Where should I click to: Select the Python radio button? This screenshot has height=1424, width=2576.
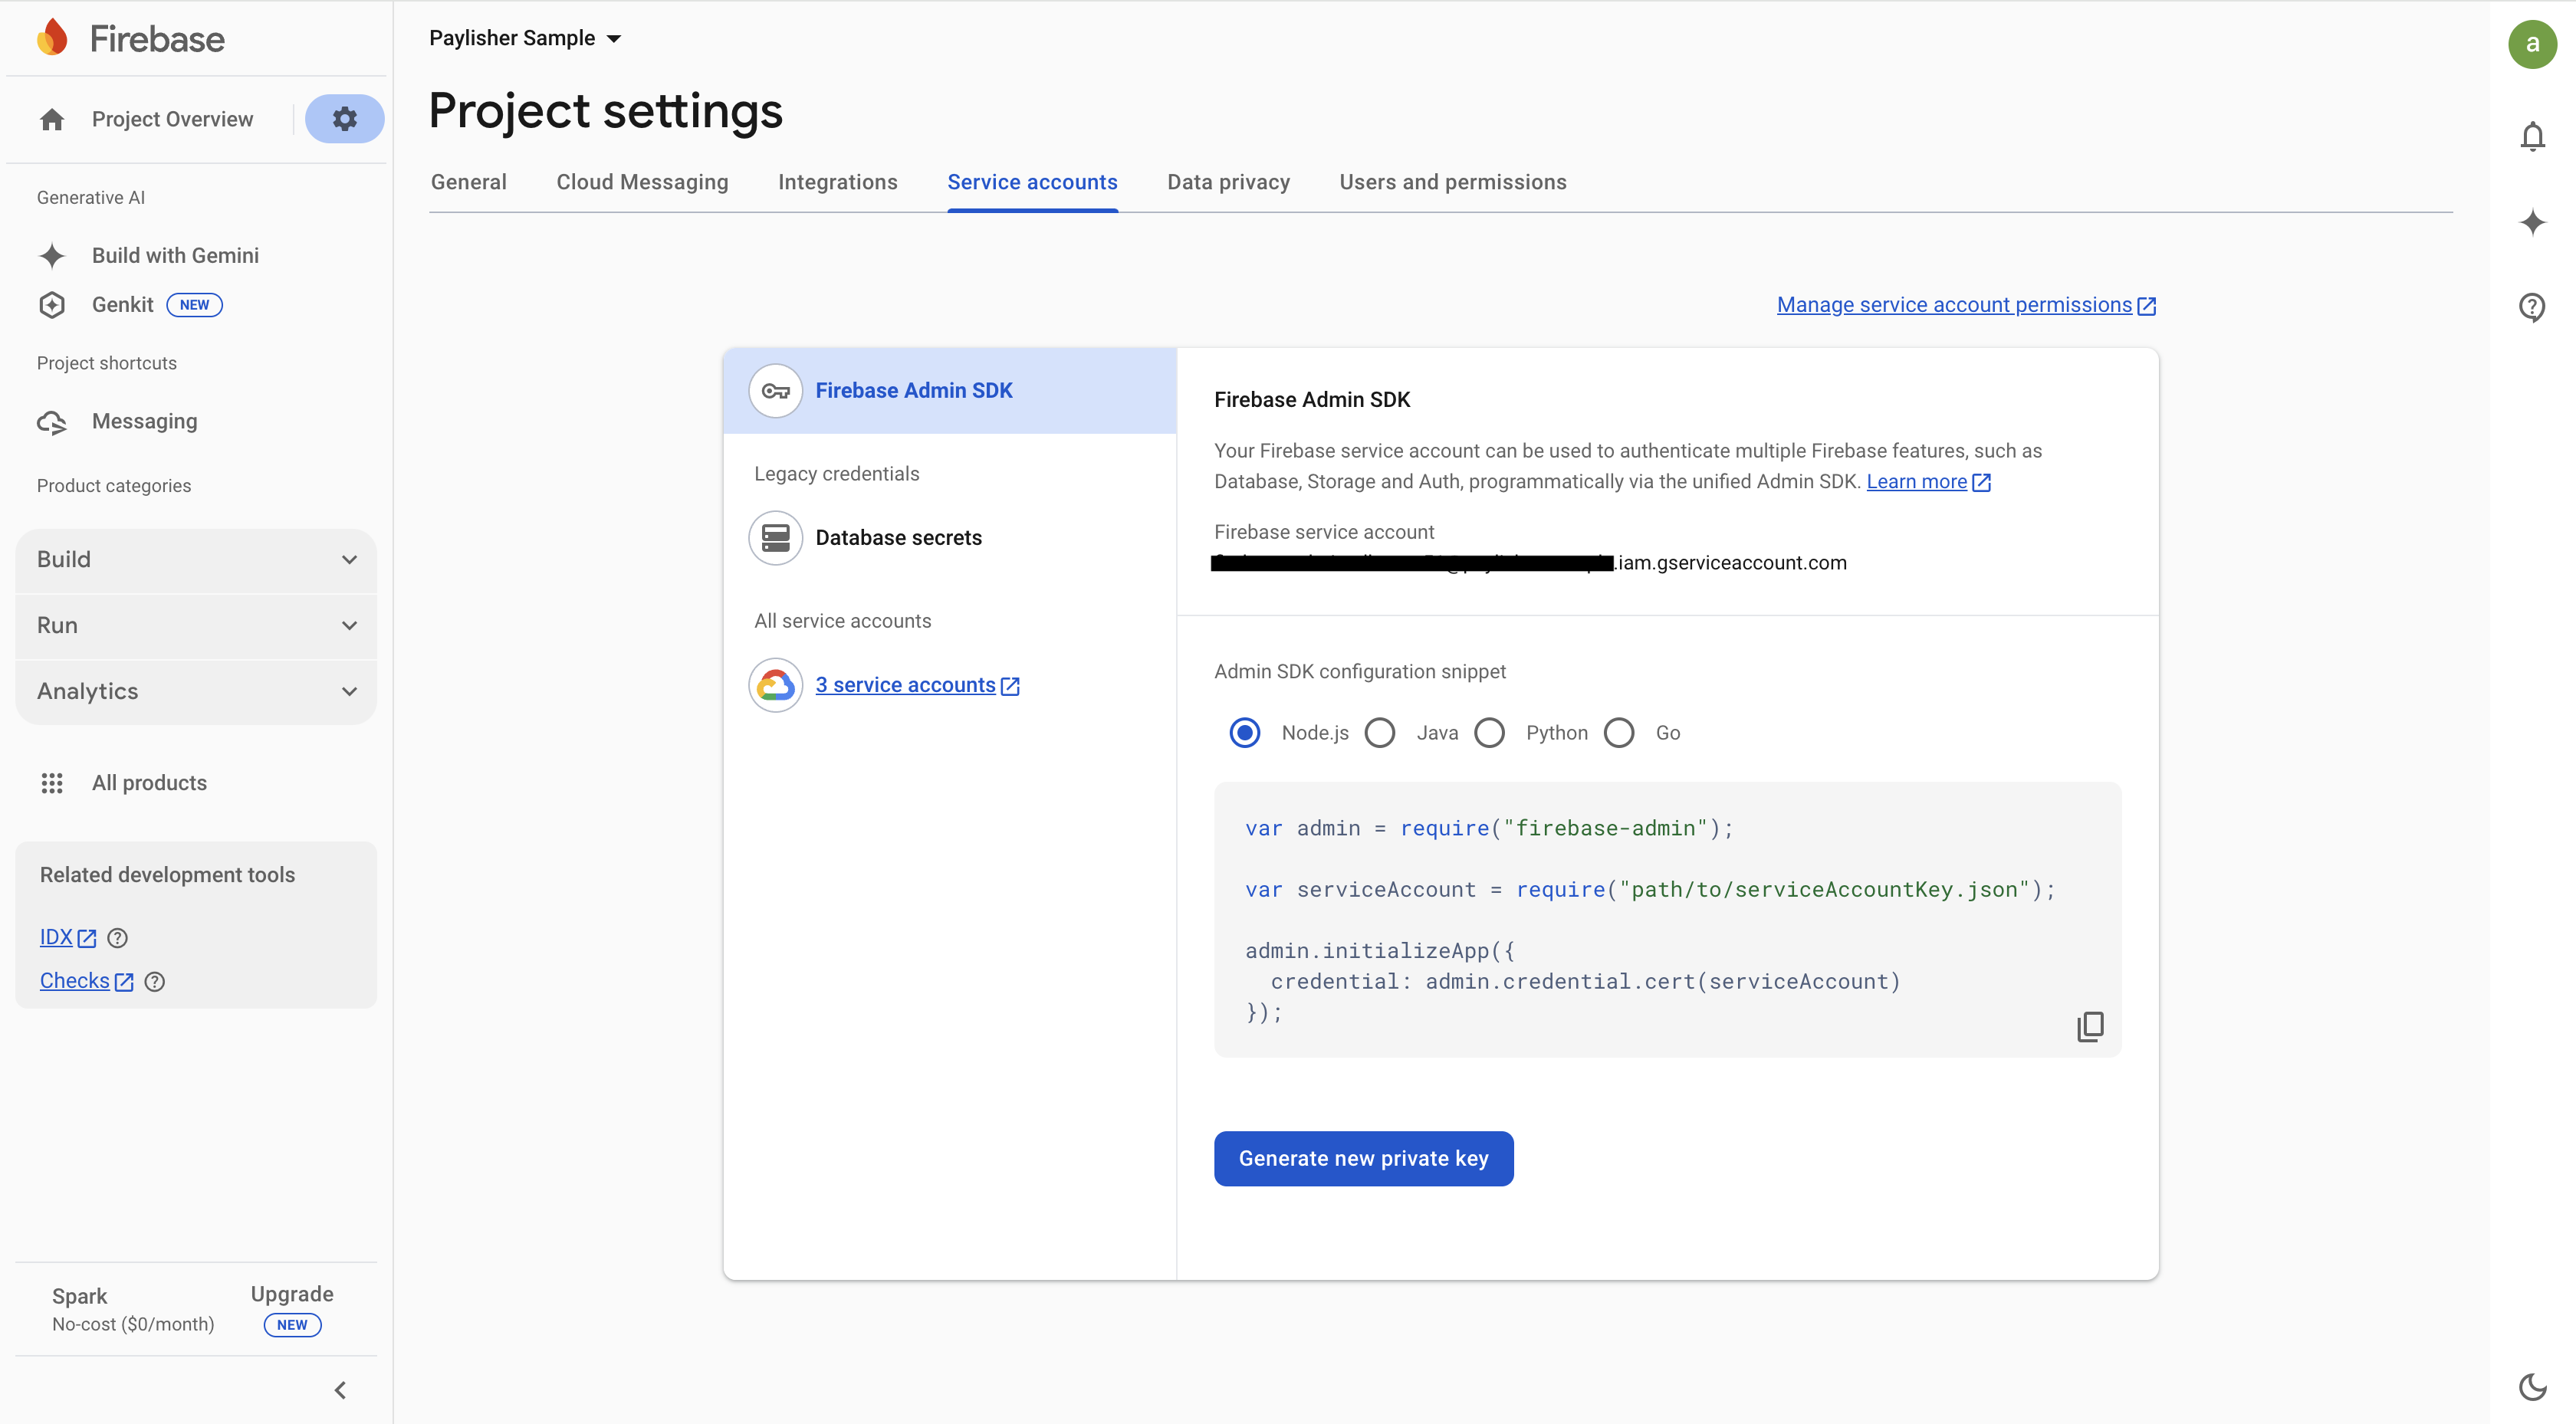[1490, 733]
